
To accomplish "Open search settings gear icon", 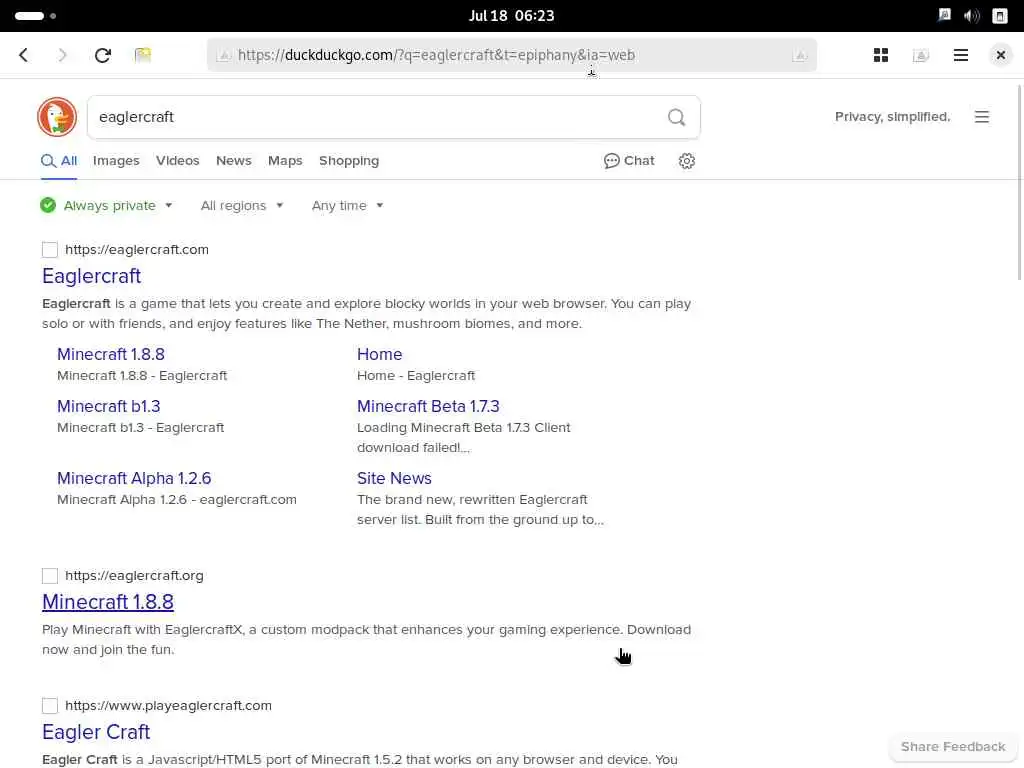I will pos(686,161).
